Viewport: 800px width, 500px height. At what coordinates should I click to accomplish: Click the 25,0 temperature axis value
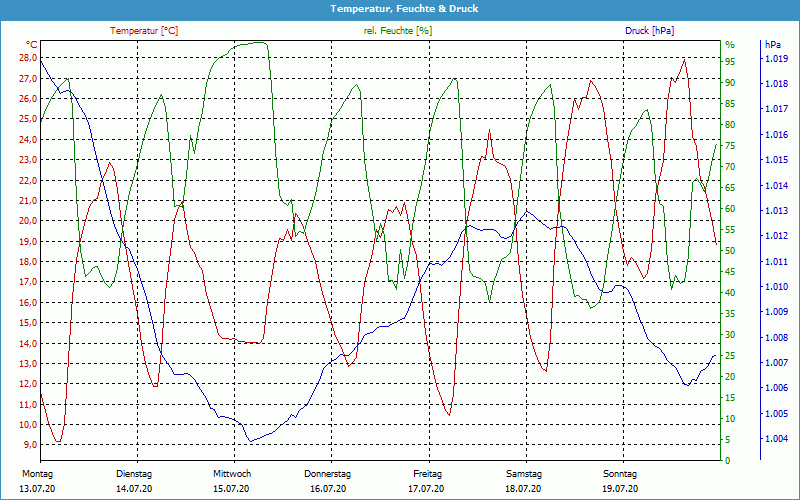coord(29,119)
